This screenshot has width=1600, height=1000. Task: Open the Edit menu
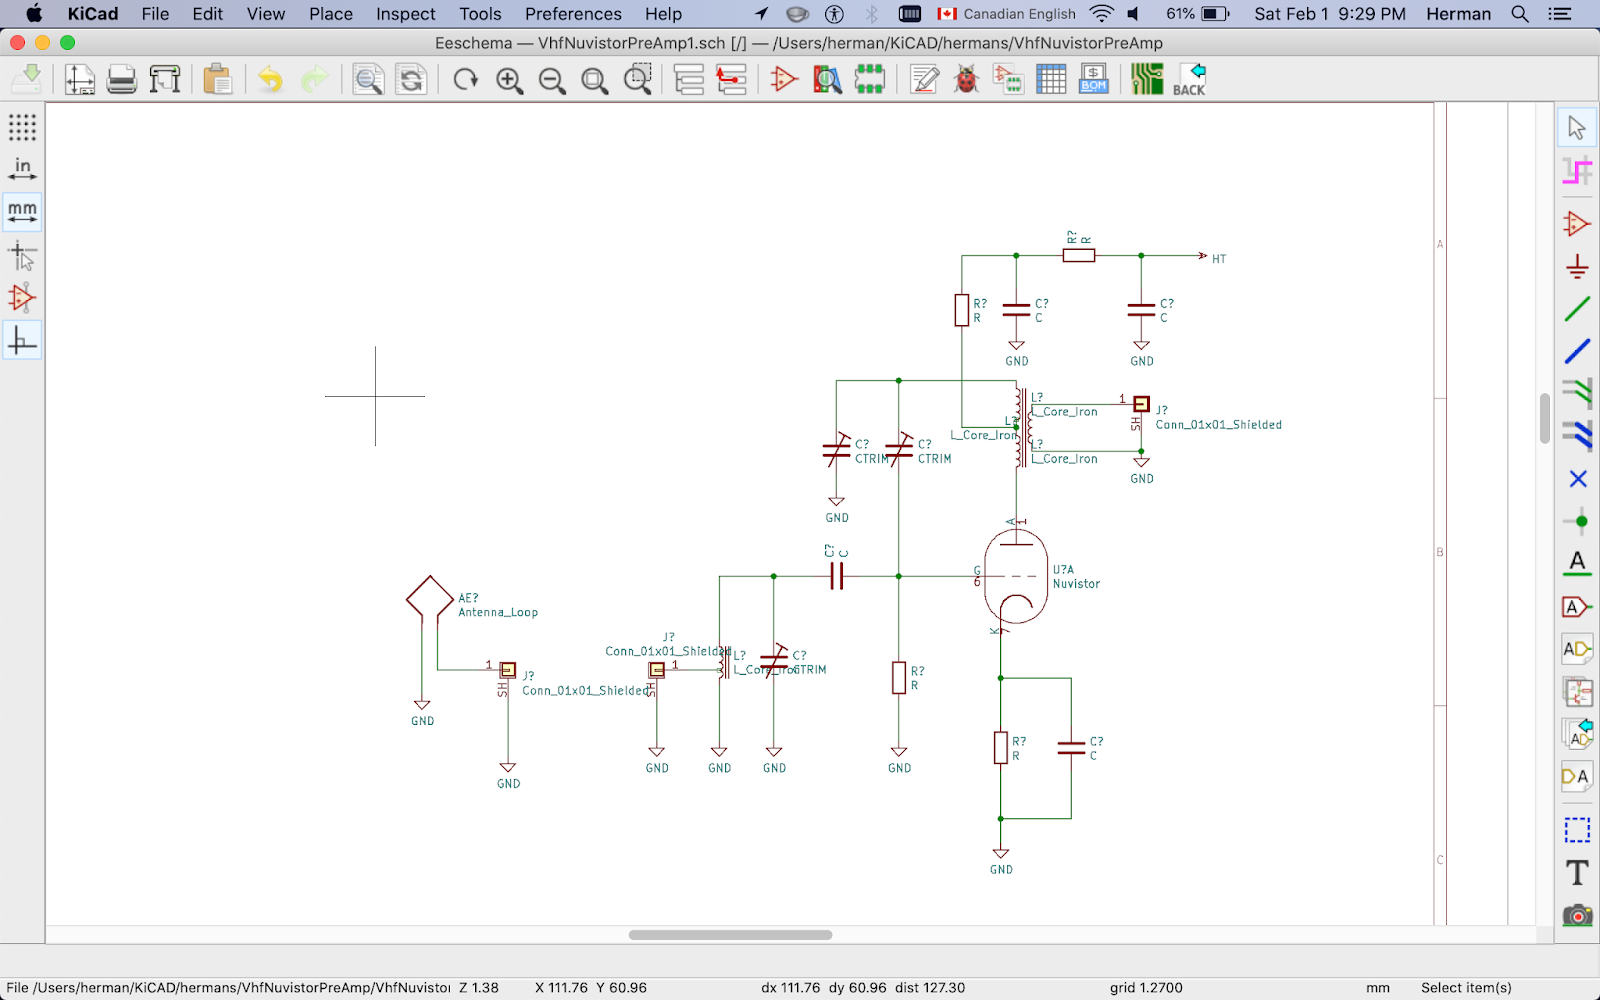[x=208, y=14]
